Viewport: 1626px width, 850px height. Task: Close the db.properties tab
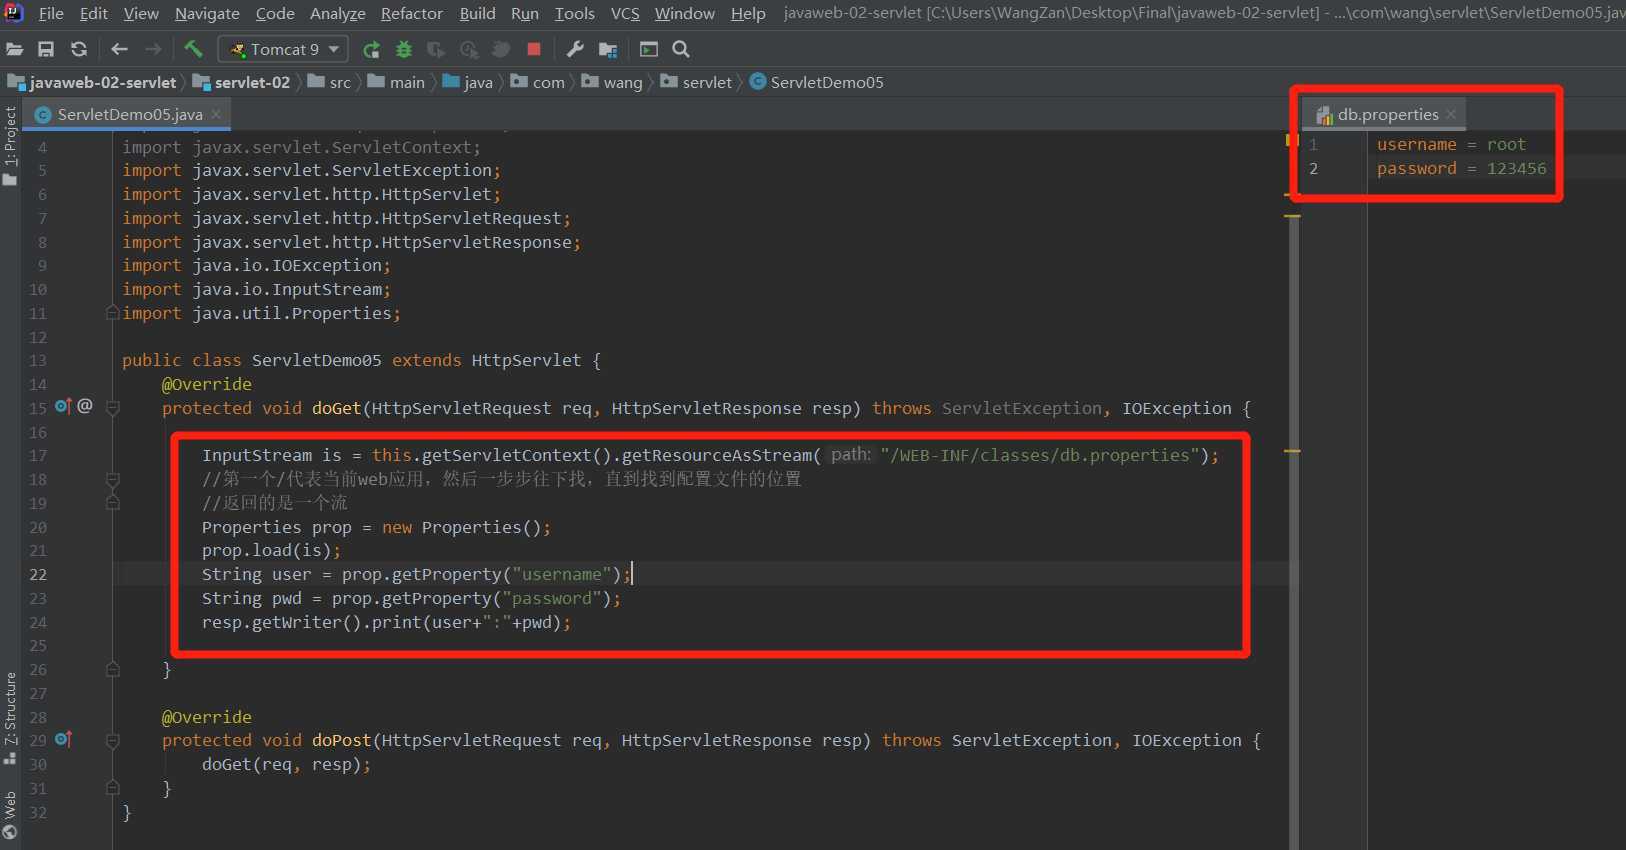tap(1451, 114)
